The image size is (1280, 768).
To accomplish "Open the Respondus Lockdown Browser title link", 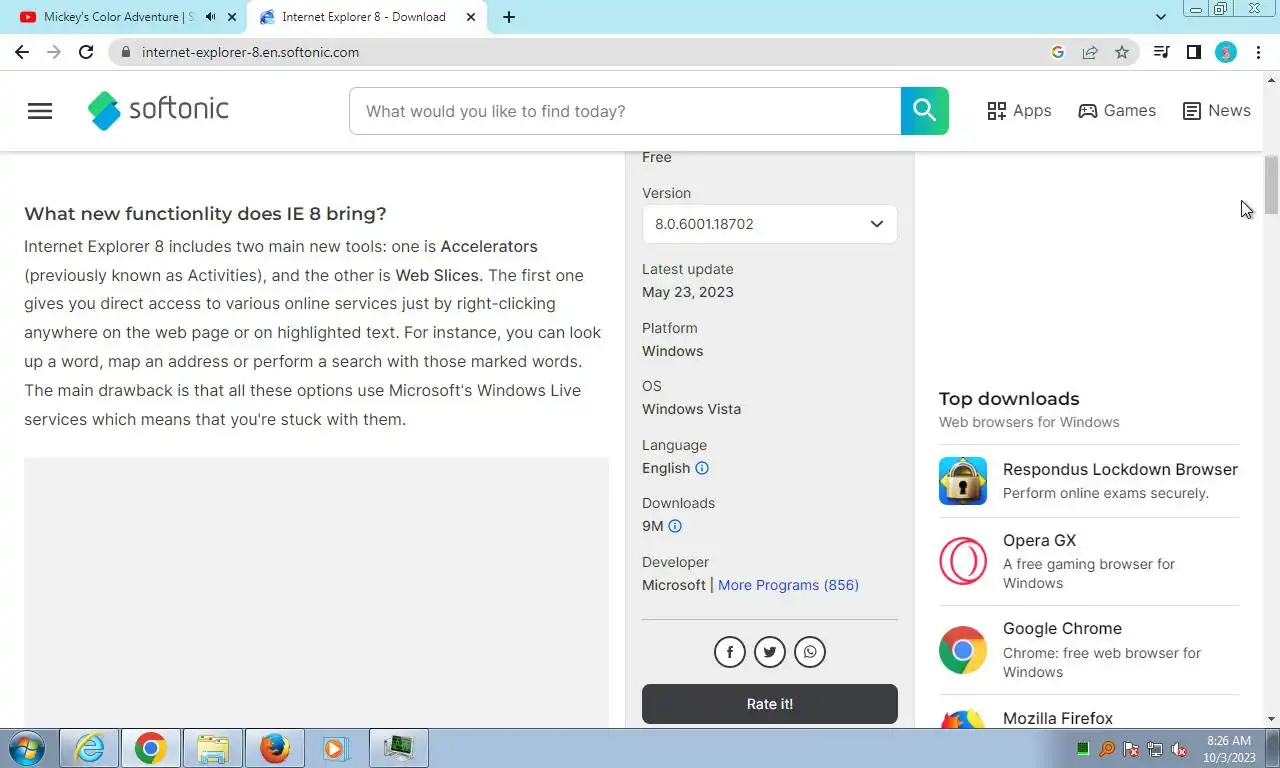I will click(x=1120, y=469).
